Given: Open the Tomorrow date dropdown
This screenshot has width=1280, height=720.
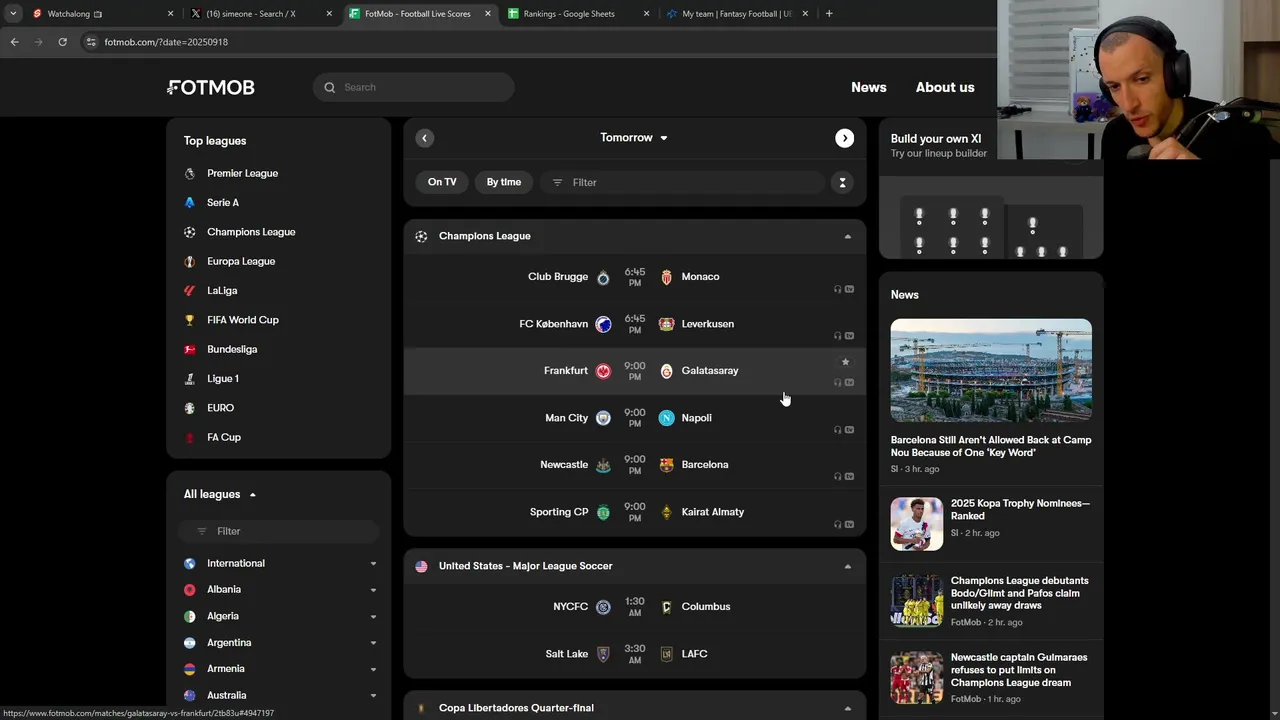Looking at the screenshot, I should pos(634,138).
